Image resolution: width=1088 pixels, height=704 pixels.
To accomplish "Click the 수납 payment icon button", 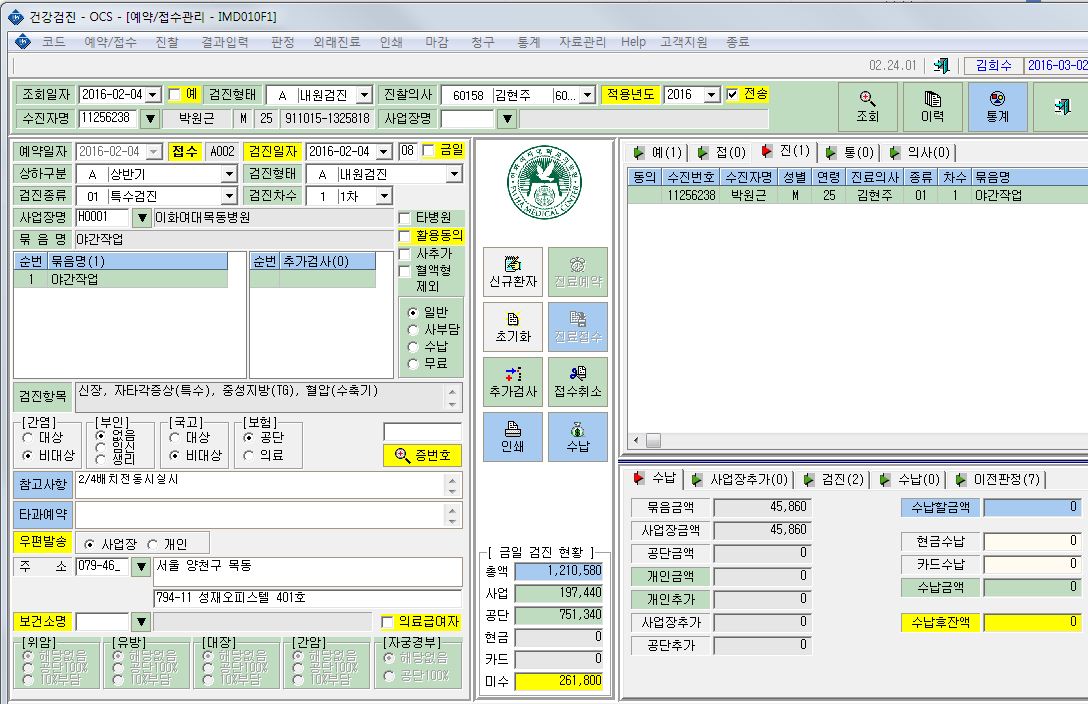I will pos(577,437).
